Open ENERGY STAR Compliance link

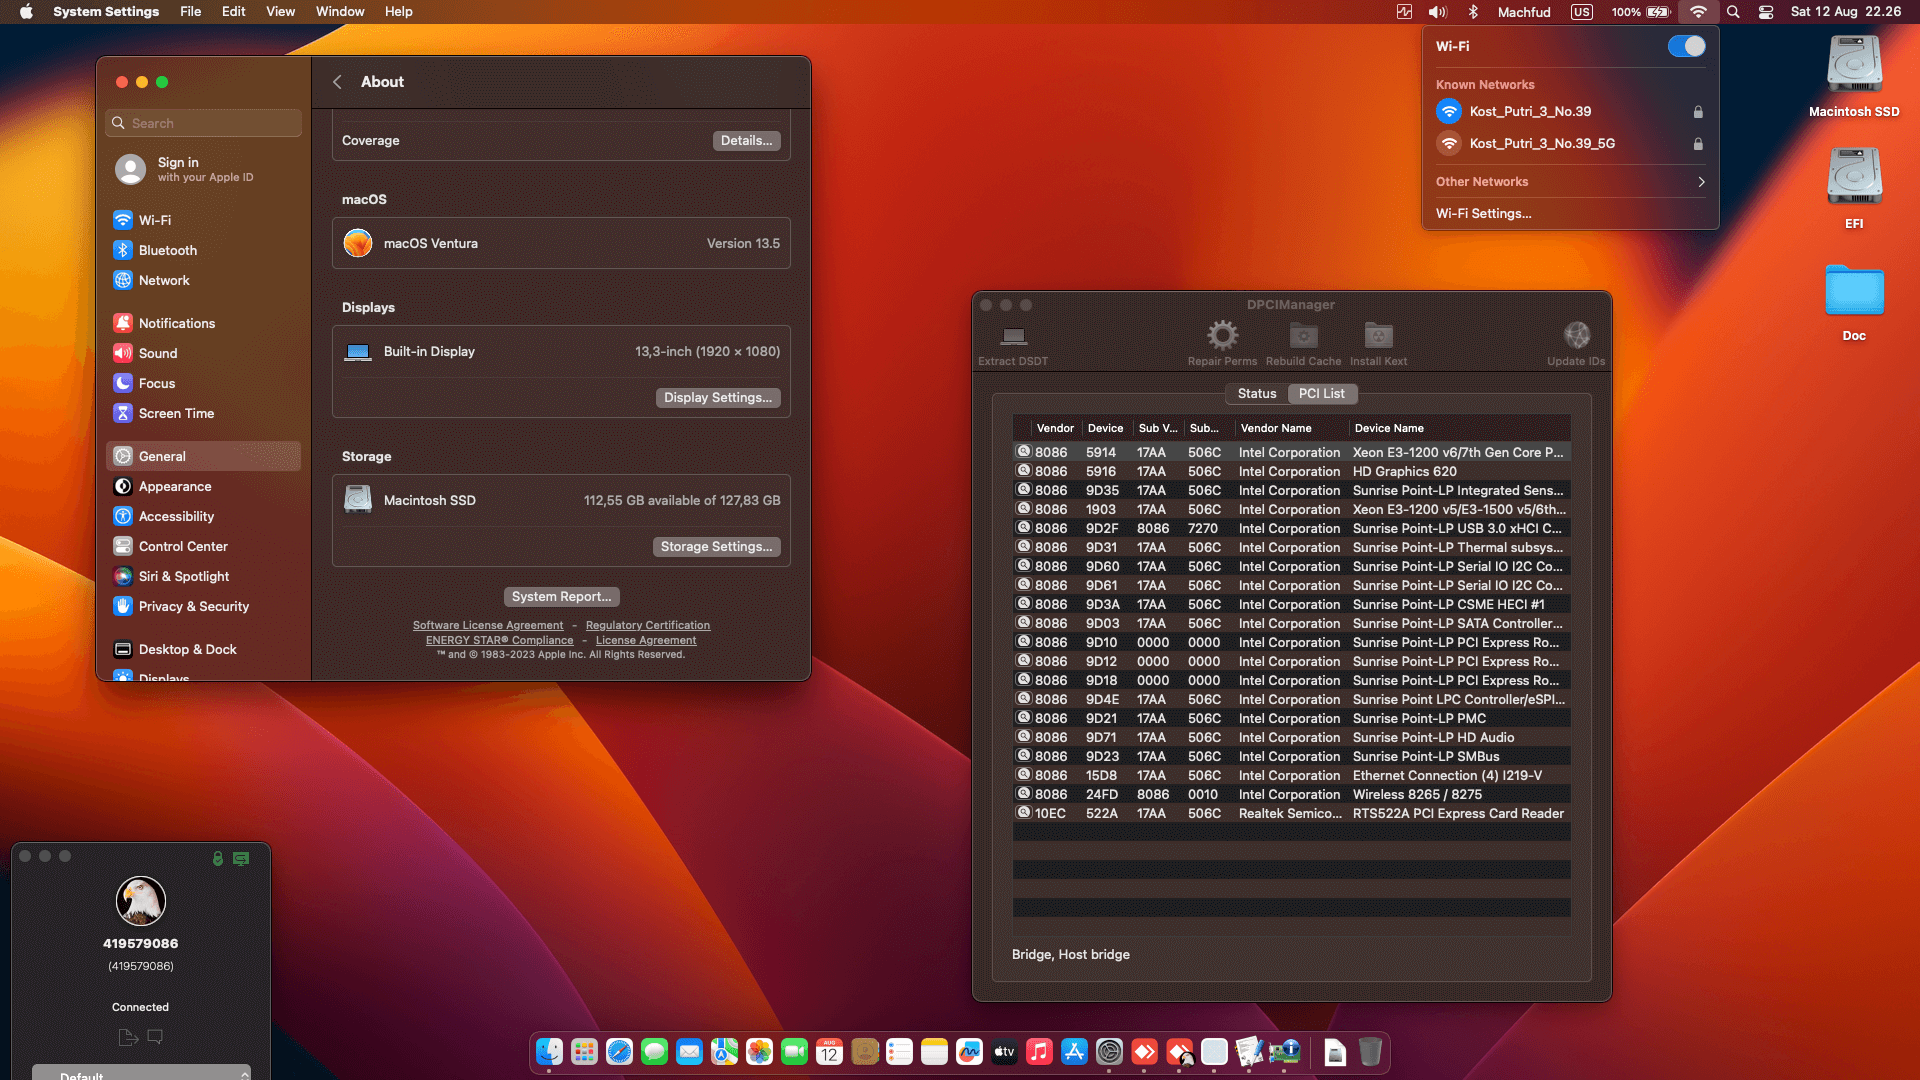point(499,641)
